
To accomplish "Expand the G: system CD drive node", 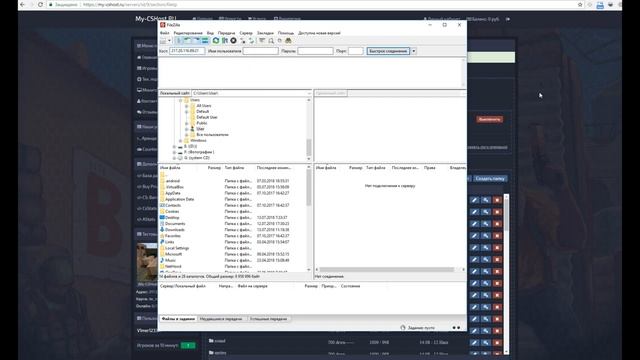I will click(x=174, y=158).
